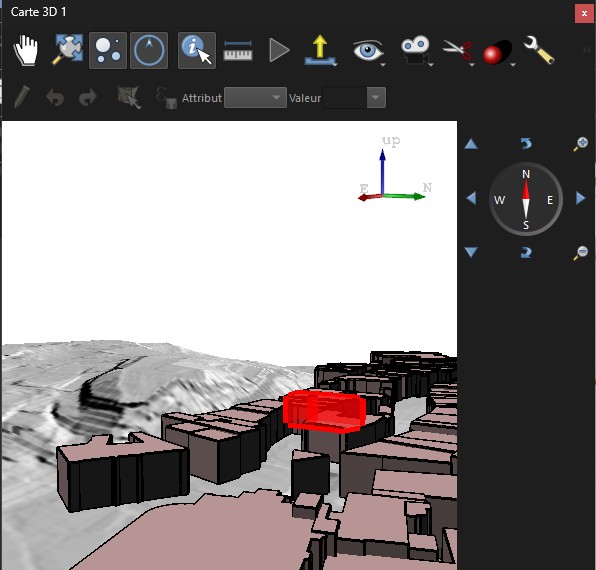Zoom out with the magnifier minus icon
The width and height of the screenshot is (596, 570).
(580, 253)
